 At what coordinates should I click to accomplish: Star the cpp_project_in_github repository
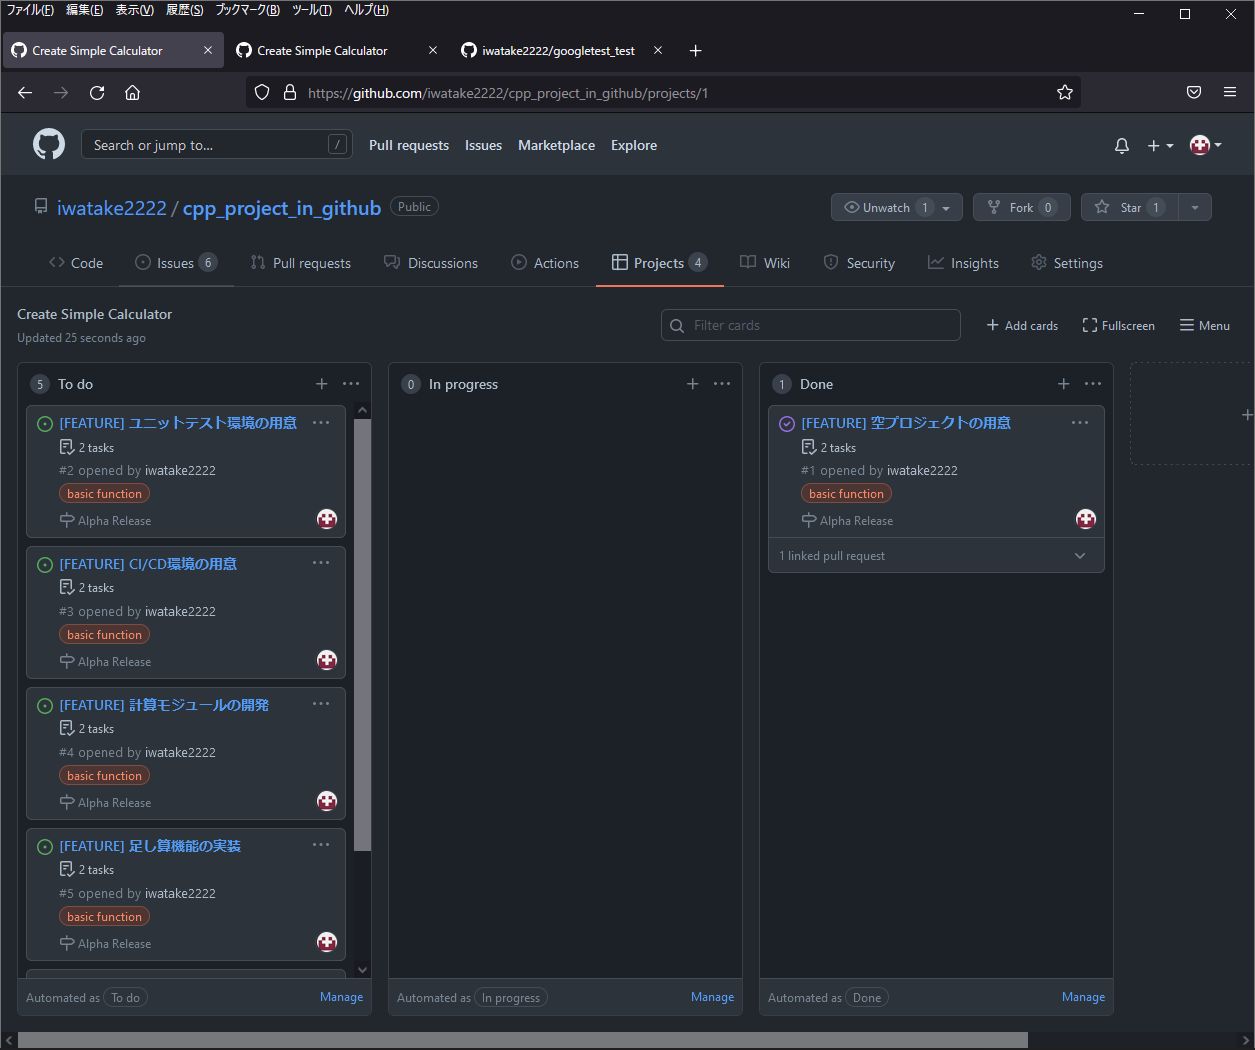click(1130, 207)
